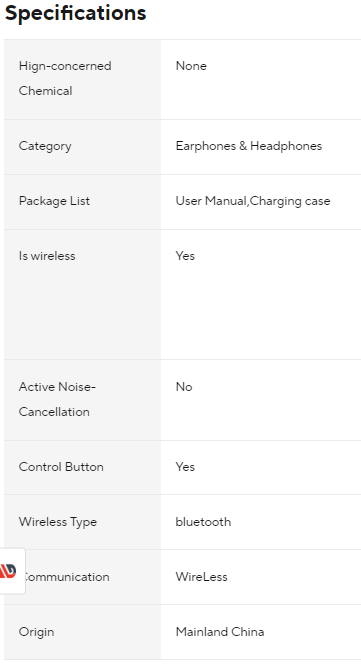
Task: Click the Is wireless label
Action: pyautogui.click(x=47, y=256)
